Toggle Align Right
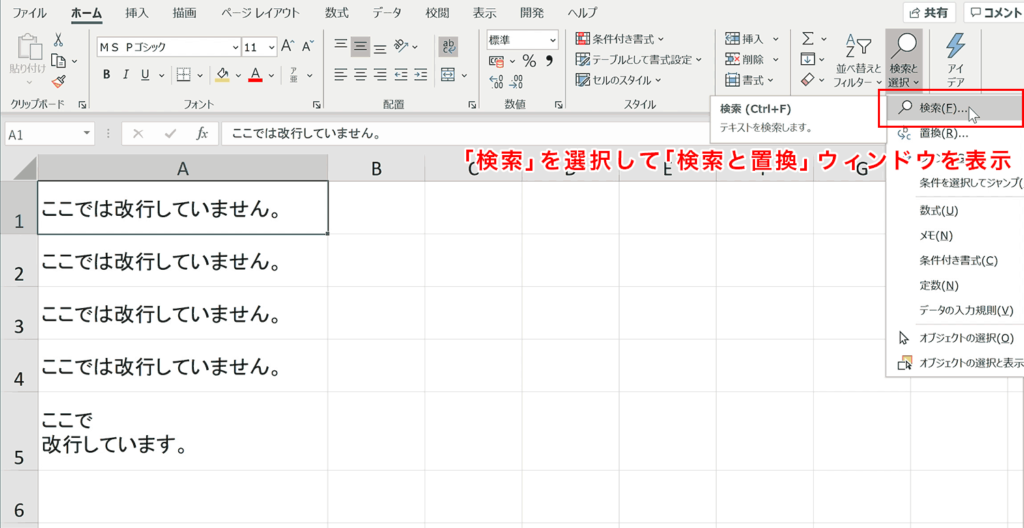Screen dimensions: 1024x528 tap(379, 75)
